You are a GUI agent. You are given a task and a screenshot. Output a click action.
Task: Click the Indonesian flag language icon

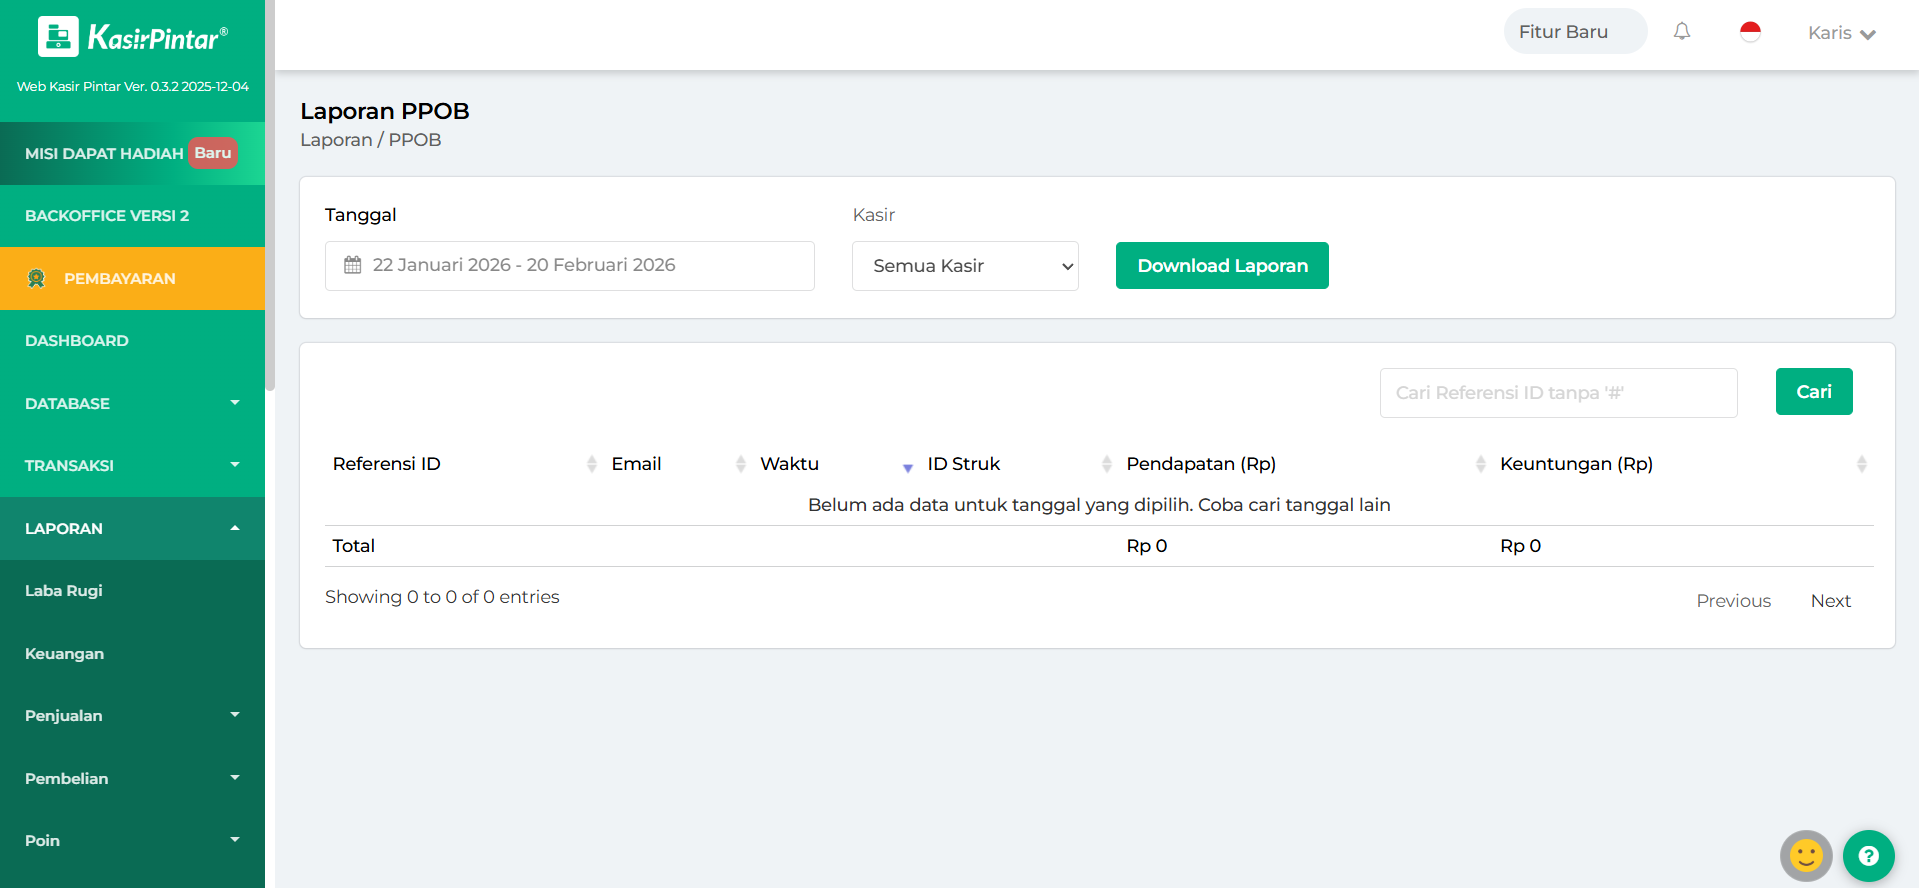pos(1750,32)
